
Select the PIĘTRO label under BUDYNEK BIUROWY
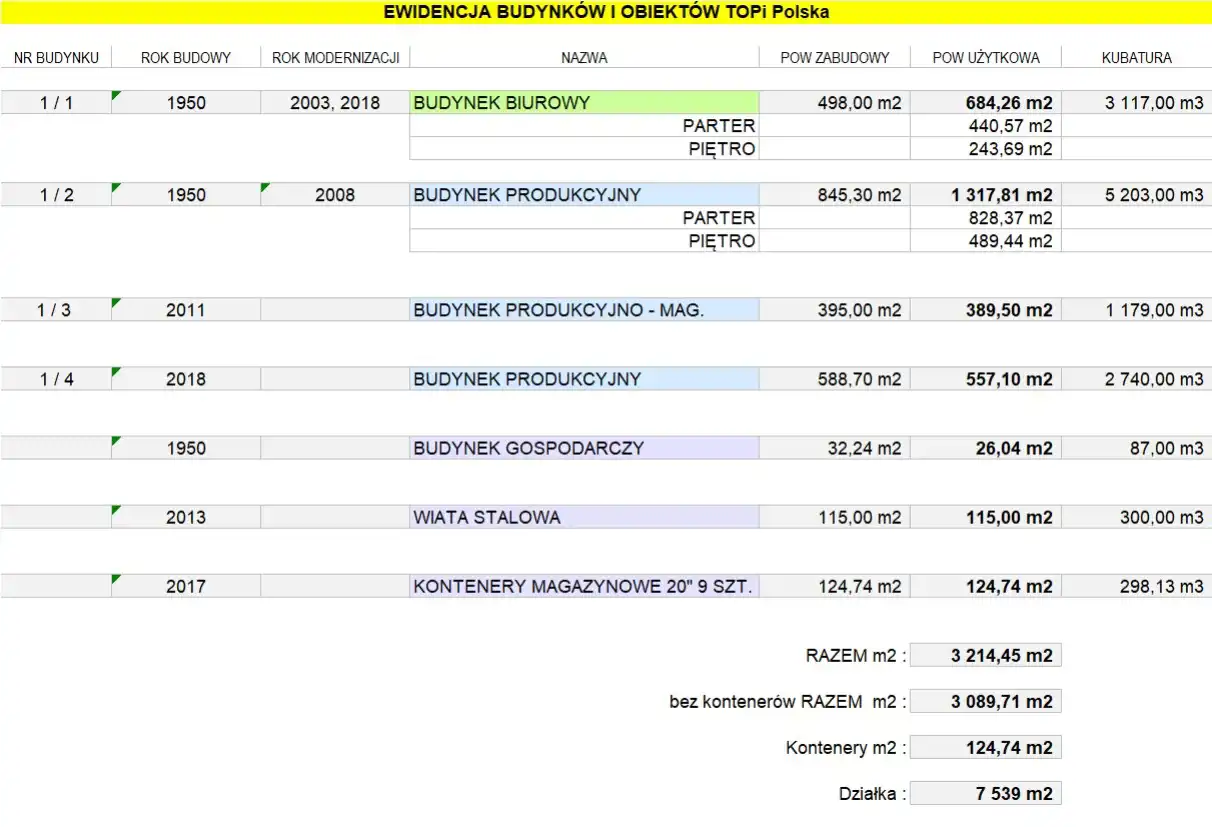click(x=722, y=149)
